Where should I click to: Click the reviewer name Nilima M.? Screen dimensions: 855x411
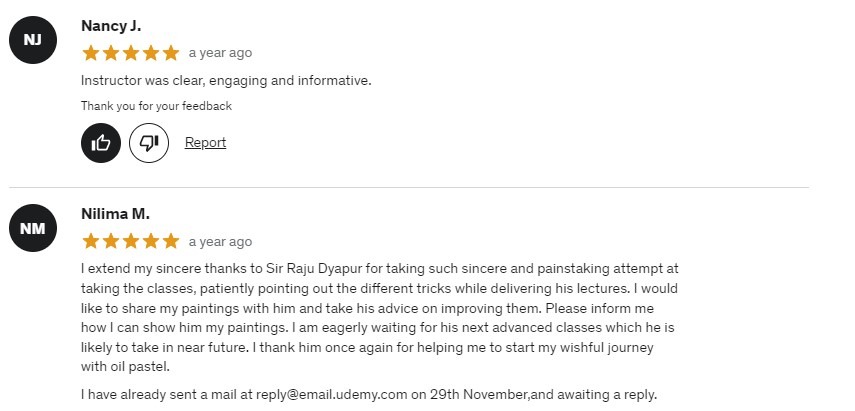[x=115, y=214]
